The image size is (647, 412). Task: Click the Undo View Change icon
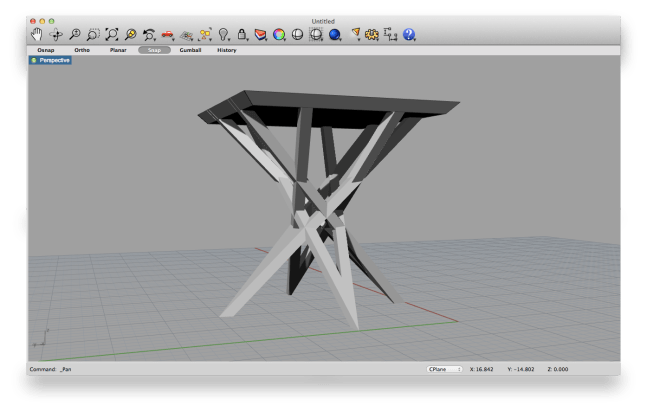tap(149, 35)
